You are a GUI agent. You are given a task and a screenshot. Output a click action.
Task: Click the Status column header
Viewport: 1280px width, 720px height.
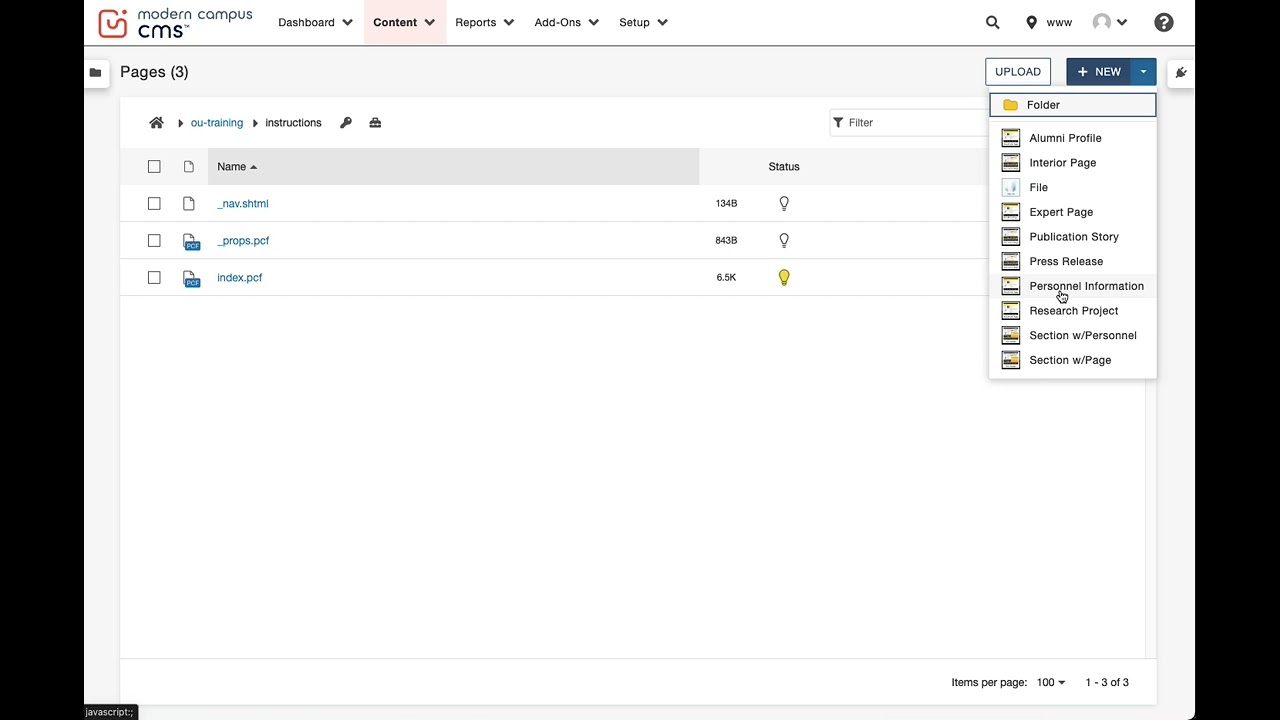click(784, 167)
